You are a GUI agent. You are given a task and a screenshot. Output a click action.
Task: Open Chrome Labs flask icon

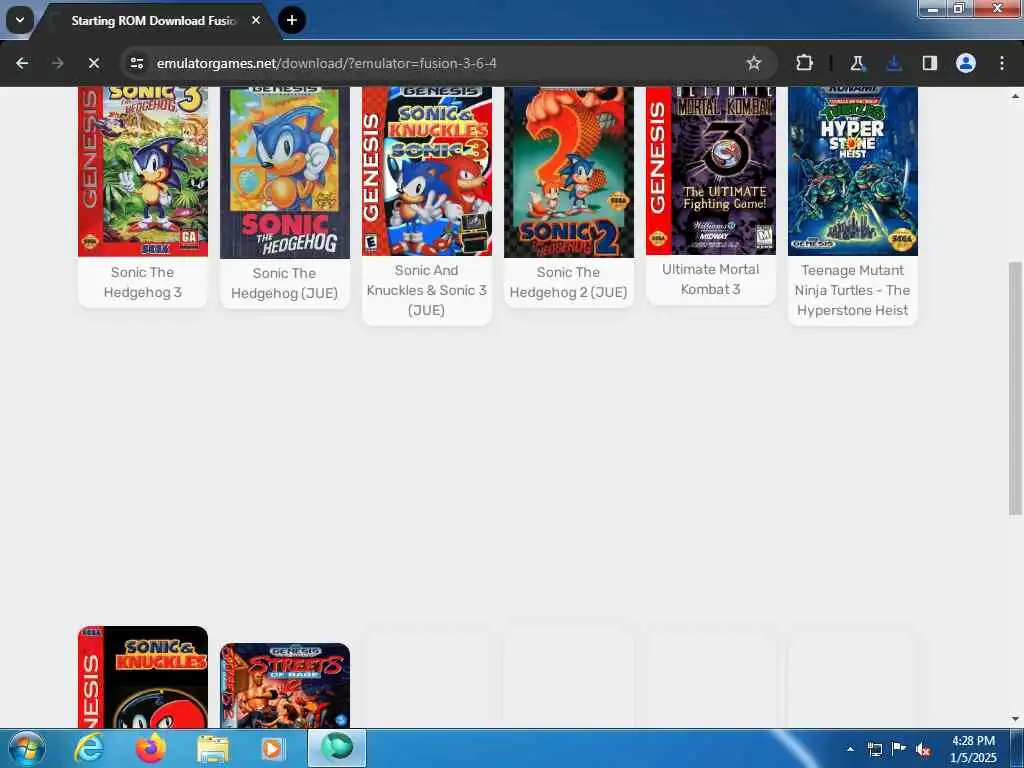[857, 63]
